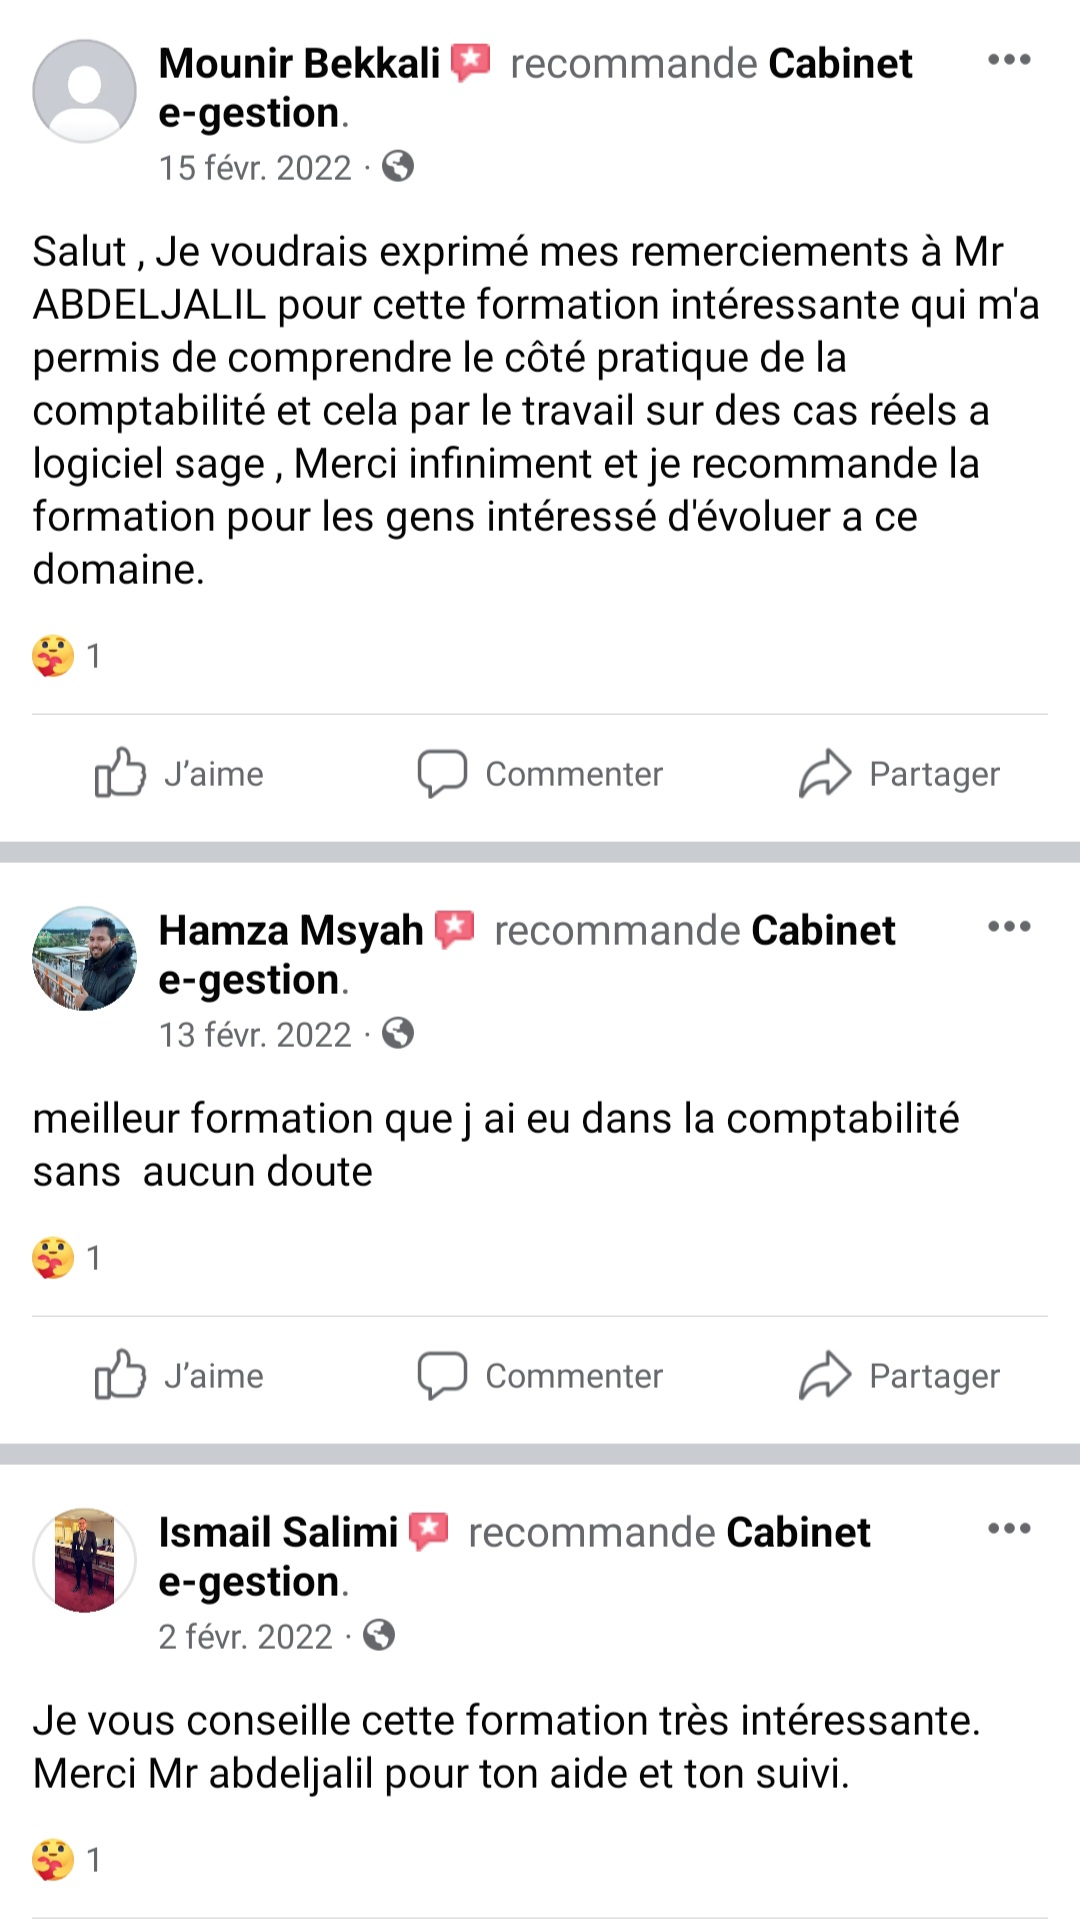
Task: Click recommendation badge next to Hamza Msyah
Action: [456, 929]
